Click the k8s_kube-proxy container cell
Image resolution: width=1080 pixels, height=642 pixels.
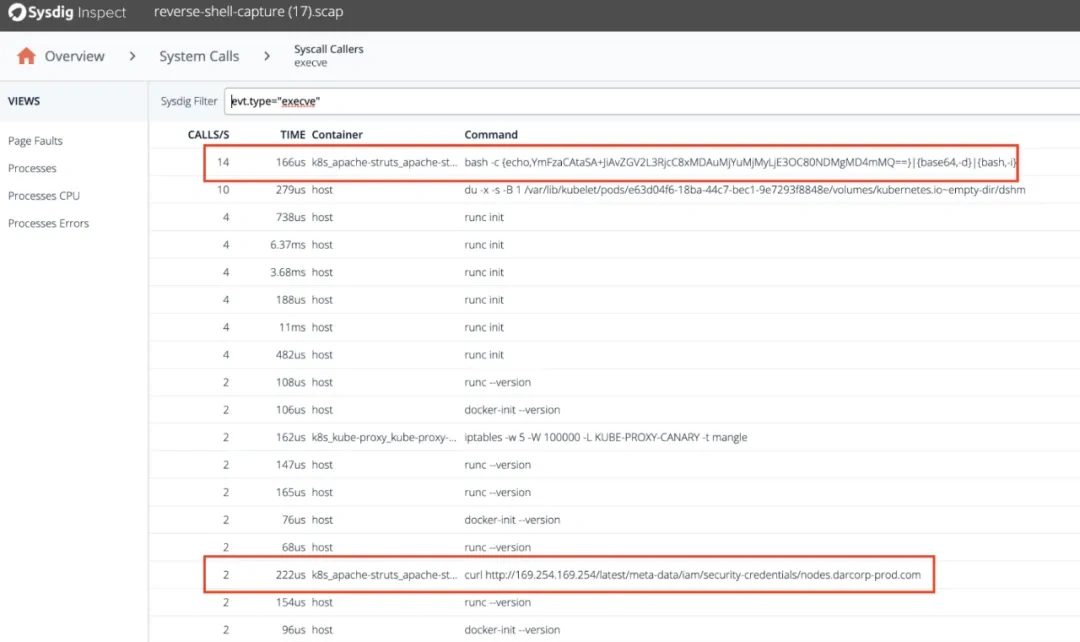384,437
